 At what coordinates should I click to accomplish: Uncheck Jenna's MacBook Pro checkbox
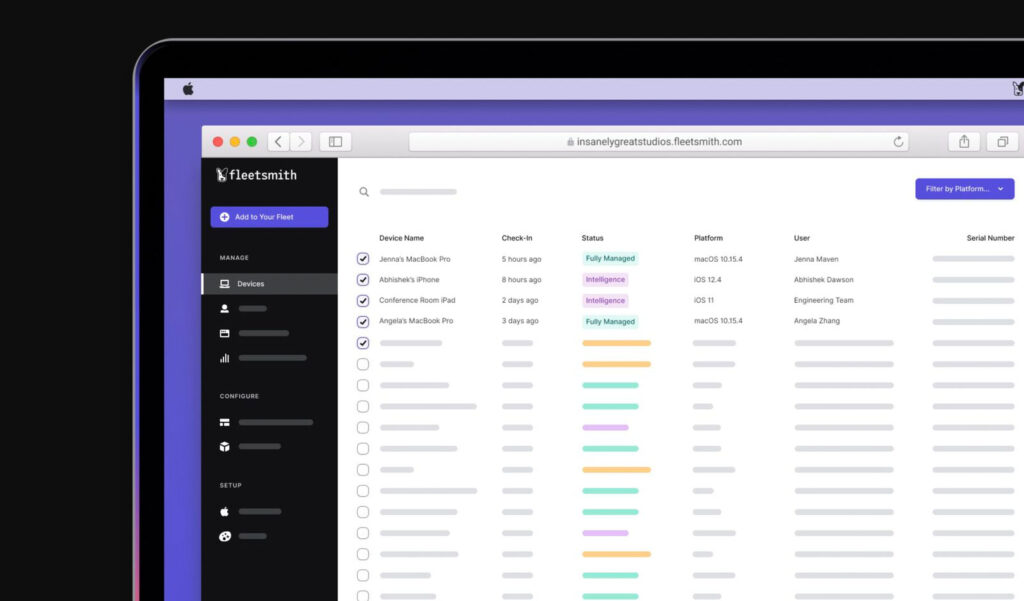click(x=363, y=259)
